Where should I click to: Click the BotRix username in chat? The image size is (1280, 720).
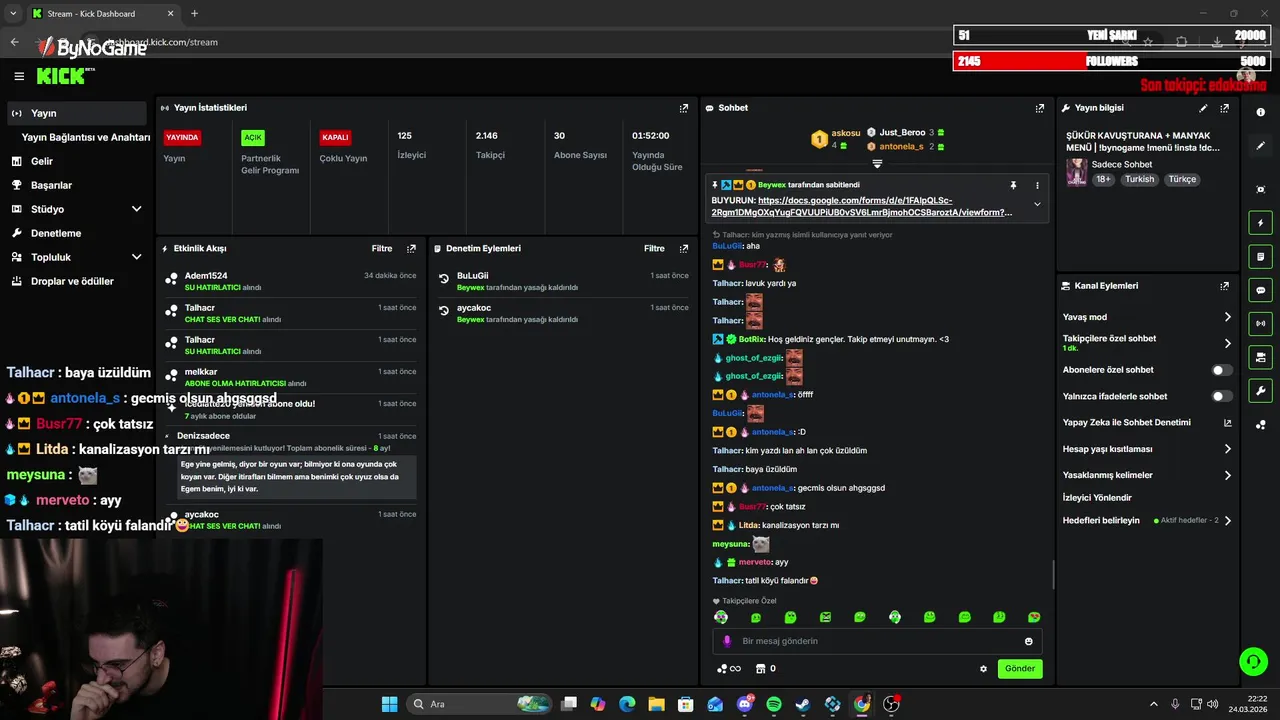[751, 340]
